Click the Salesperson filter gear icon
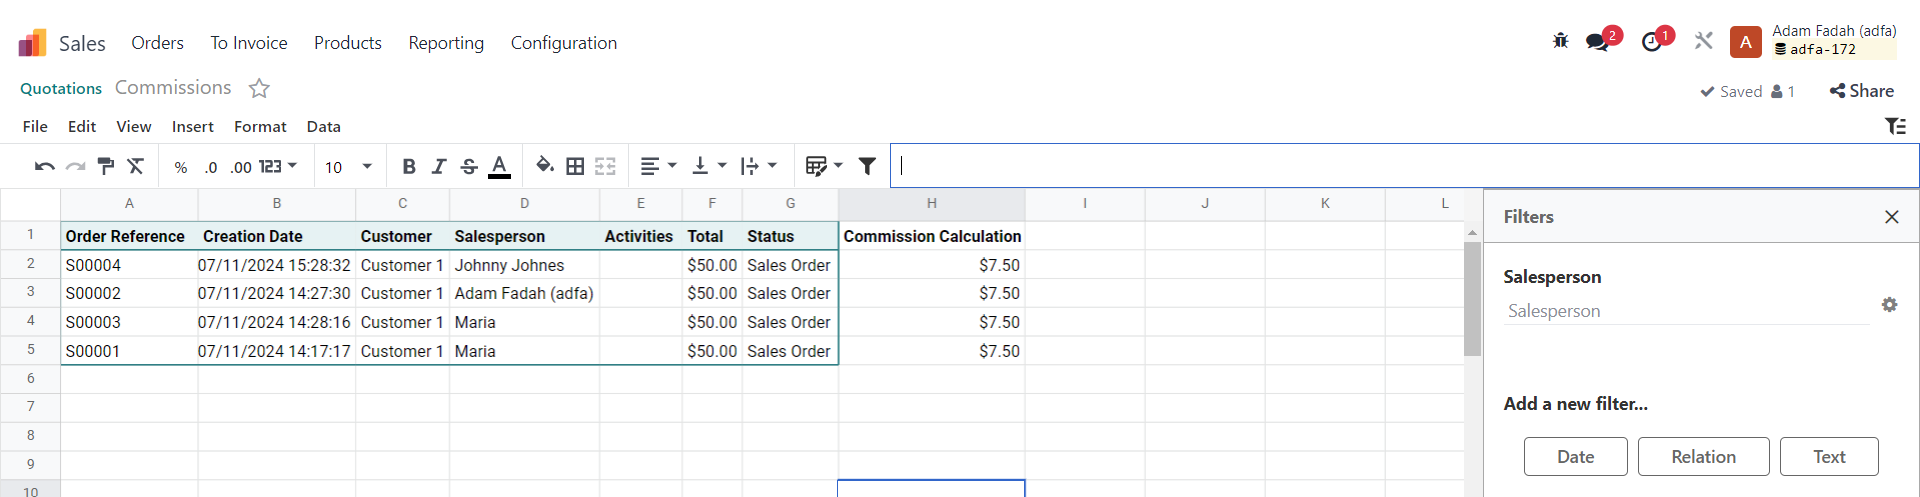This screenshot has width=1920, height=497. pyautogui.click(x=1889, y=304)
